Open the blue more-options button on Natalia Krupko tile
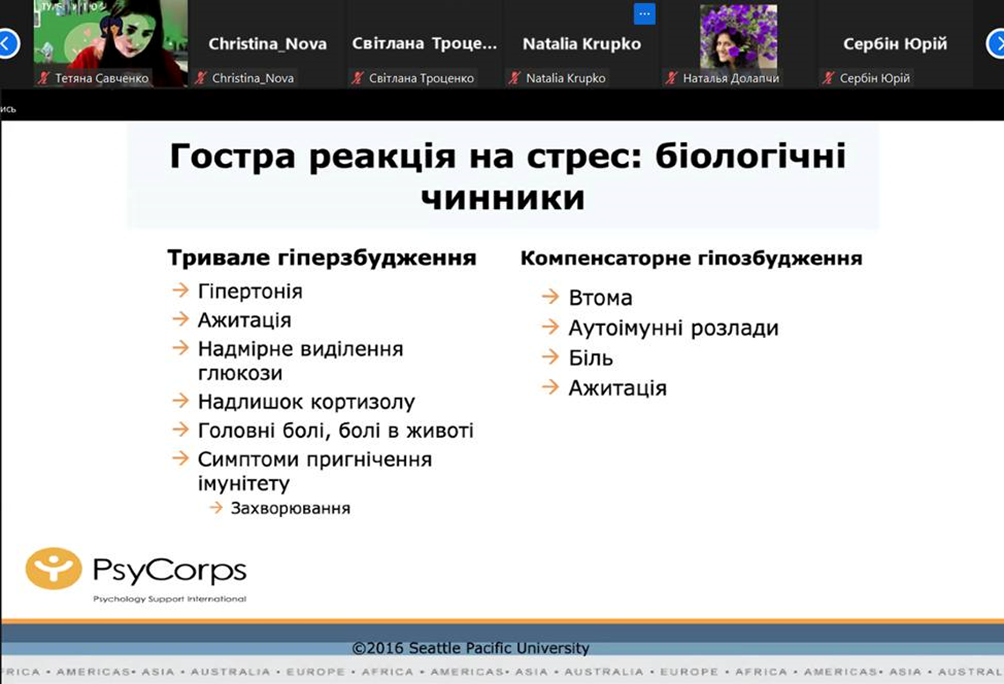1004x684 pixels. 645,14
